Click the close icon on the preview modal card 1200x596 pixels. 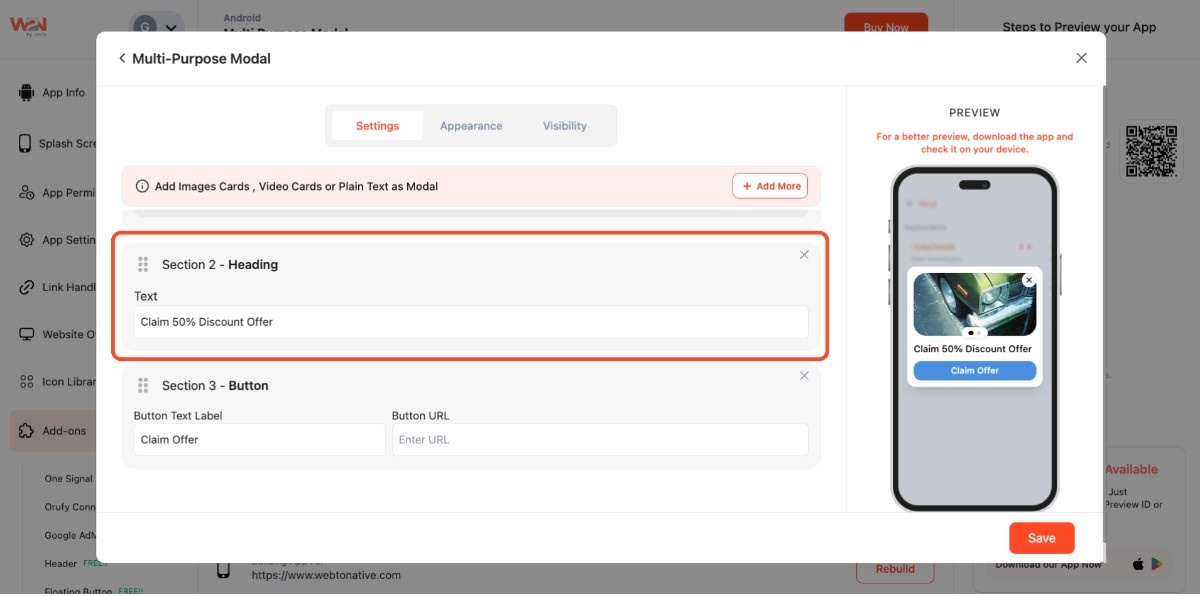1029,281
